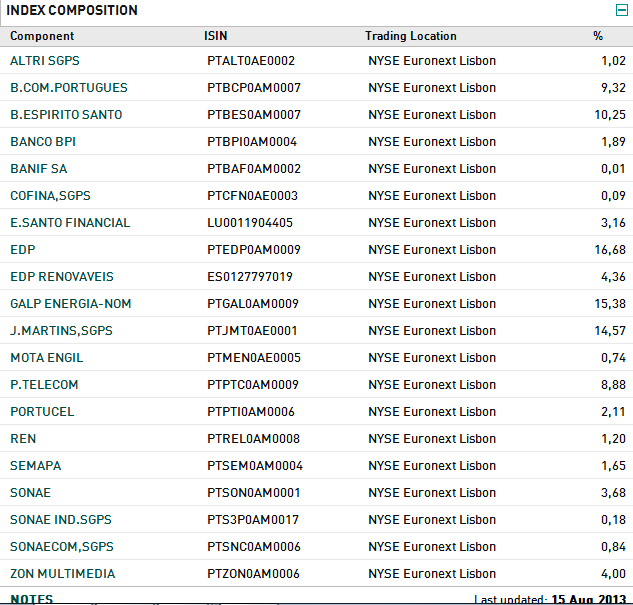Select ISIN PTBES0AM0007
633x605 pixels.
[x=254, y=115]
